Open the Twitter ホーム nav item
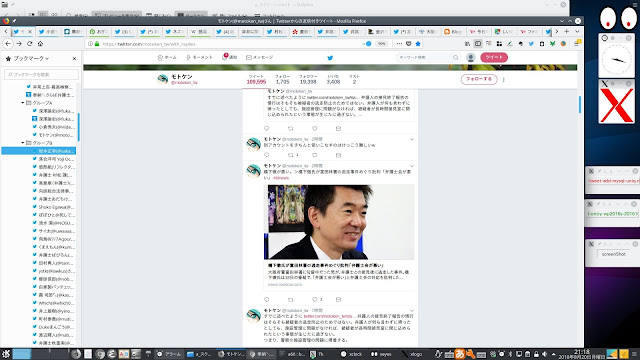The image size is (640, 360). (x=167, y=58)
